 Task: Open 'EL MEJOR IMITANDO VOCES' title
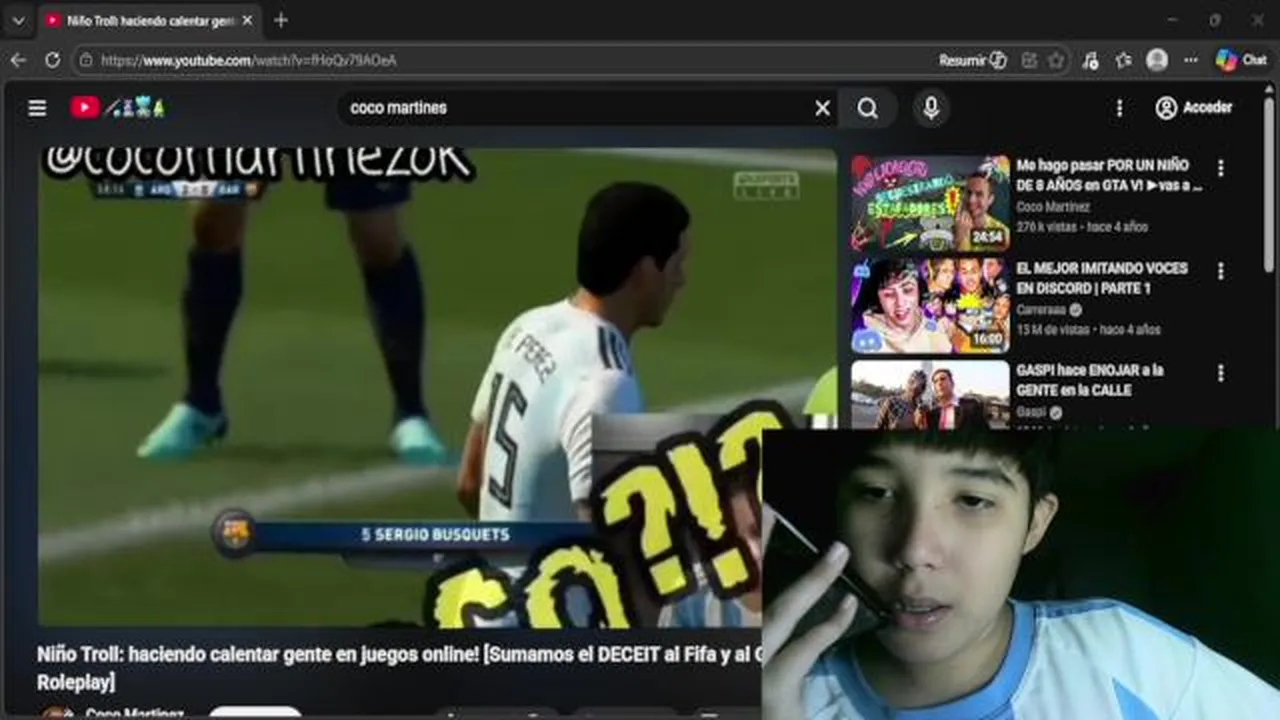1101,278
